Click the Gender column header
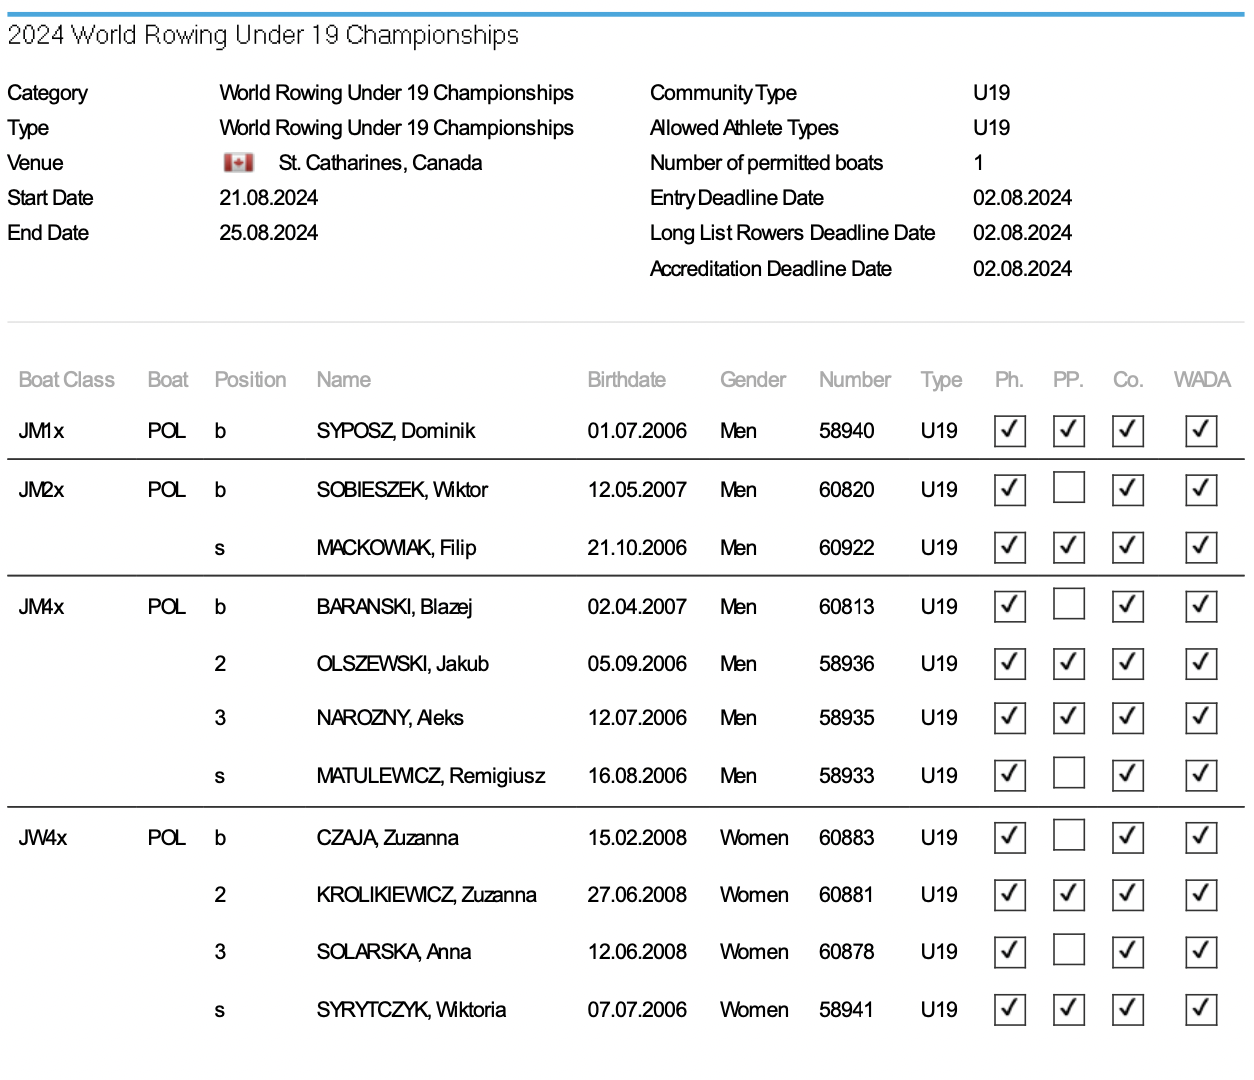Screen dimensions: 1254x1080 753,380
